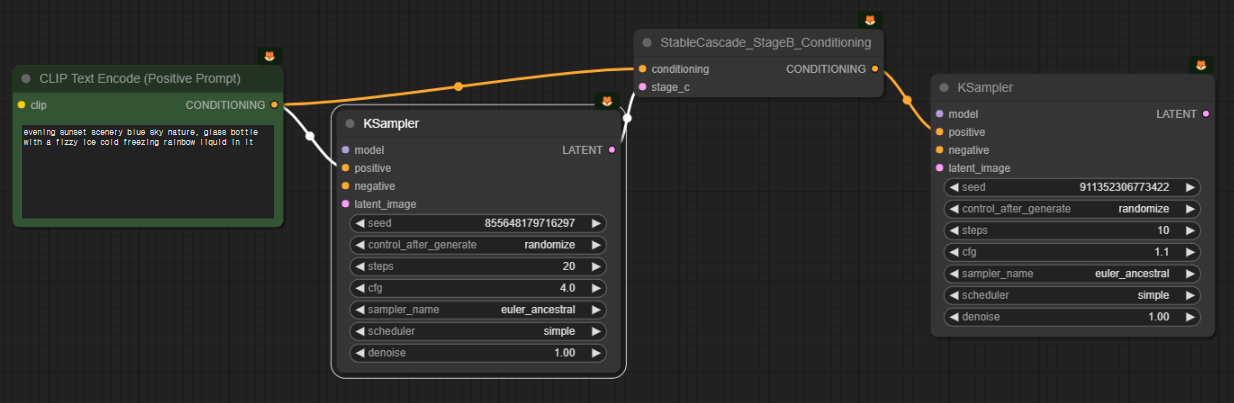The image size is (1234, 403).
Task: Click negative input socket on KSampler with seed 911352306773422
Action: pyautogui.click(x=939, y=150)
